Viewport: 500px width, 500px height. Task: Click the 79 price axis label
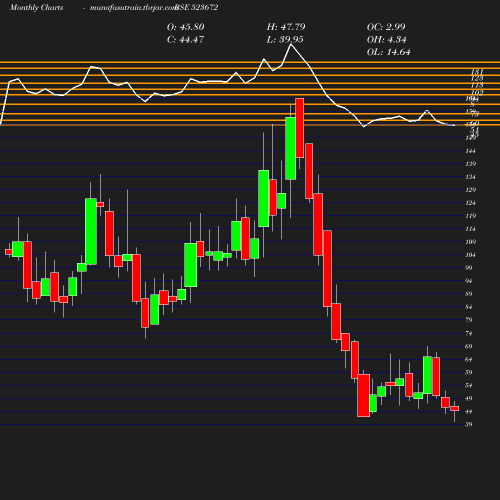pyautogui.click(x=469, y=320)
